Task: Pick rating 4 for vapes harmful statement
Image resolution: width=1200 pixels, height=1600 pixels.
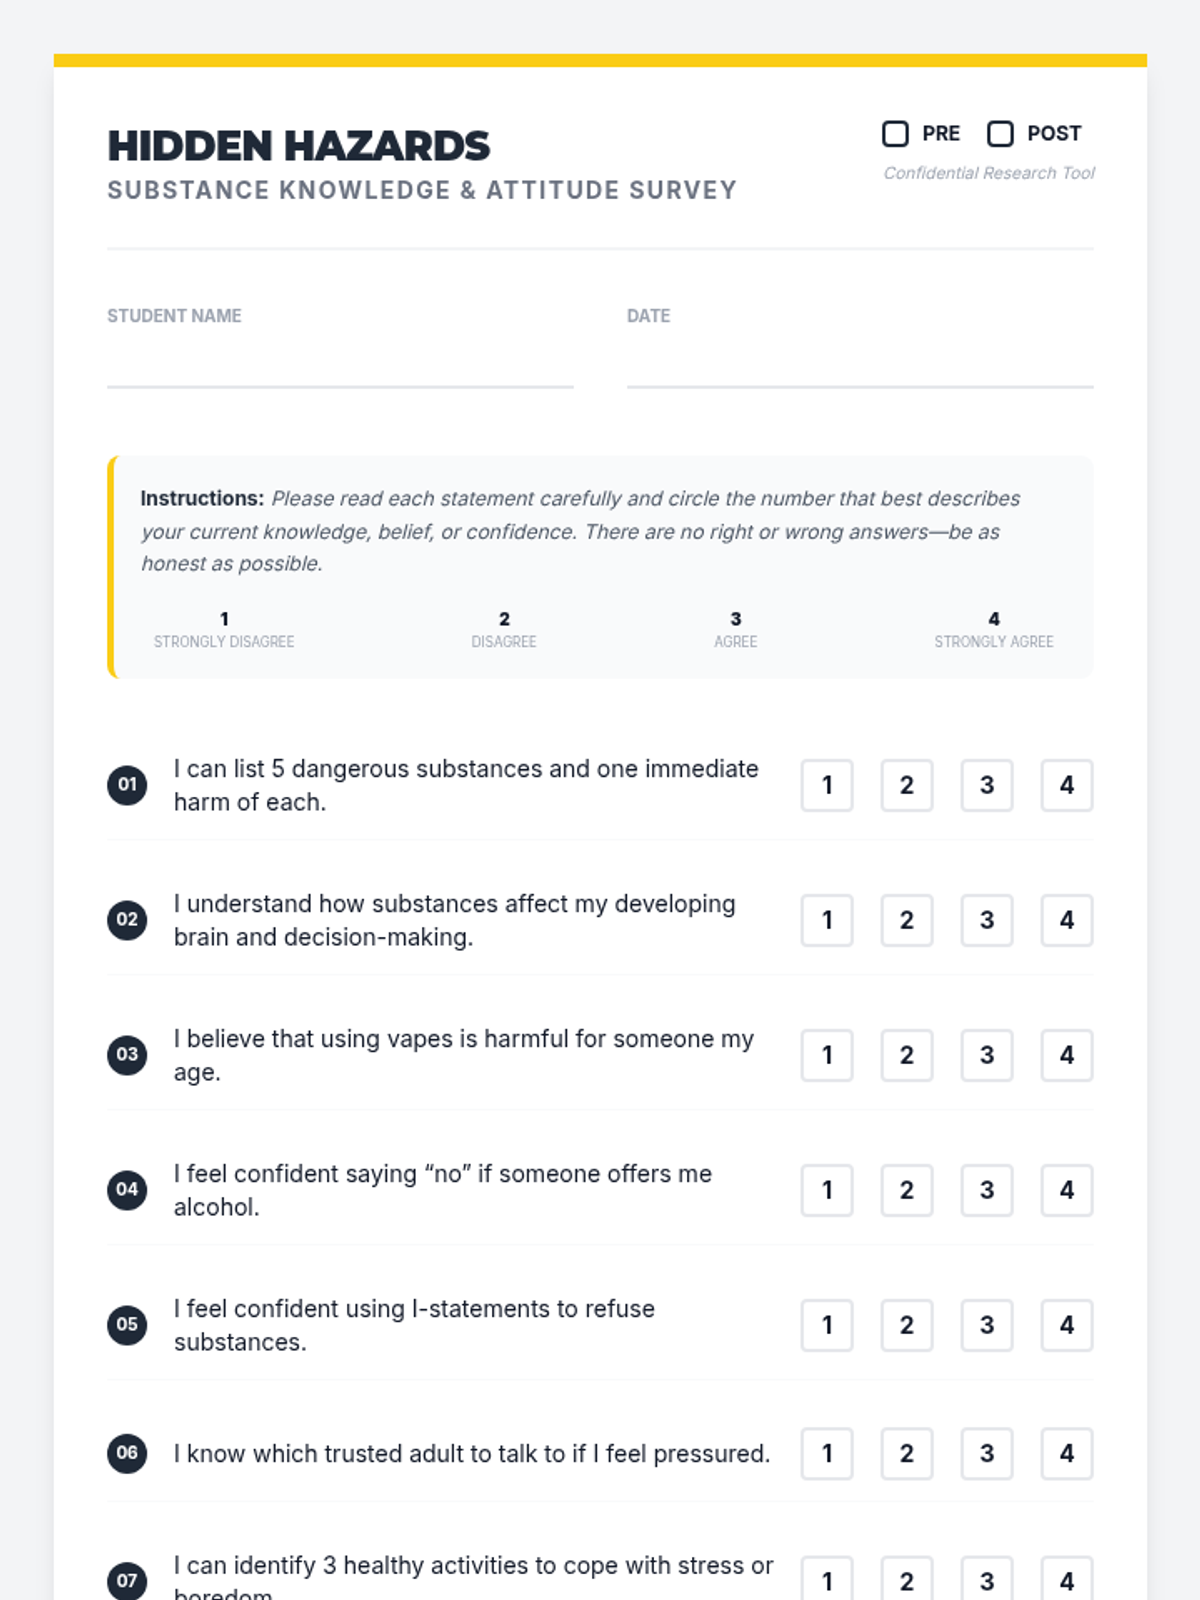Action: pos(1067,1055)
